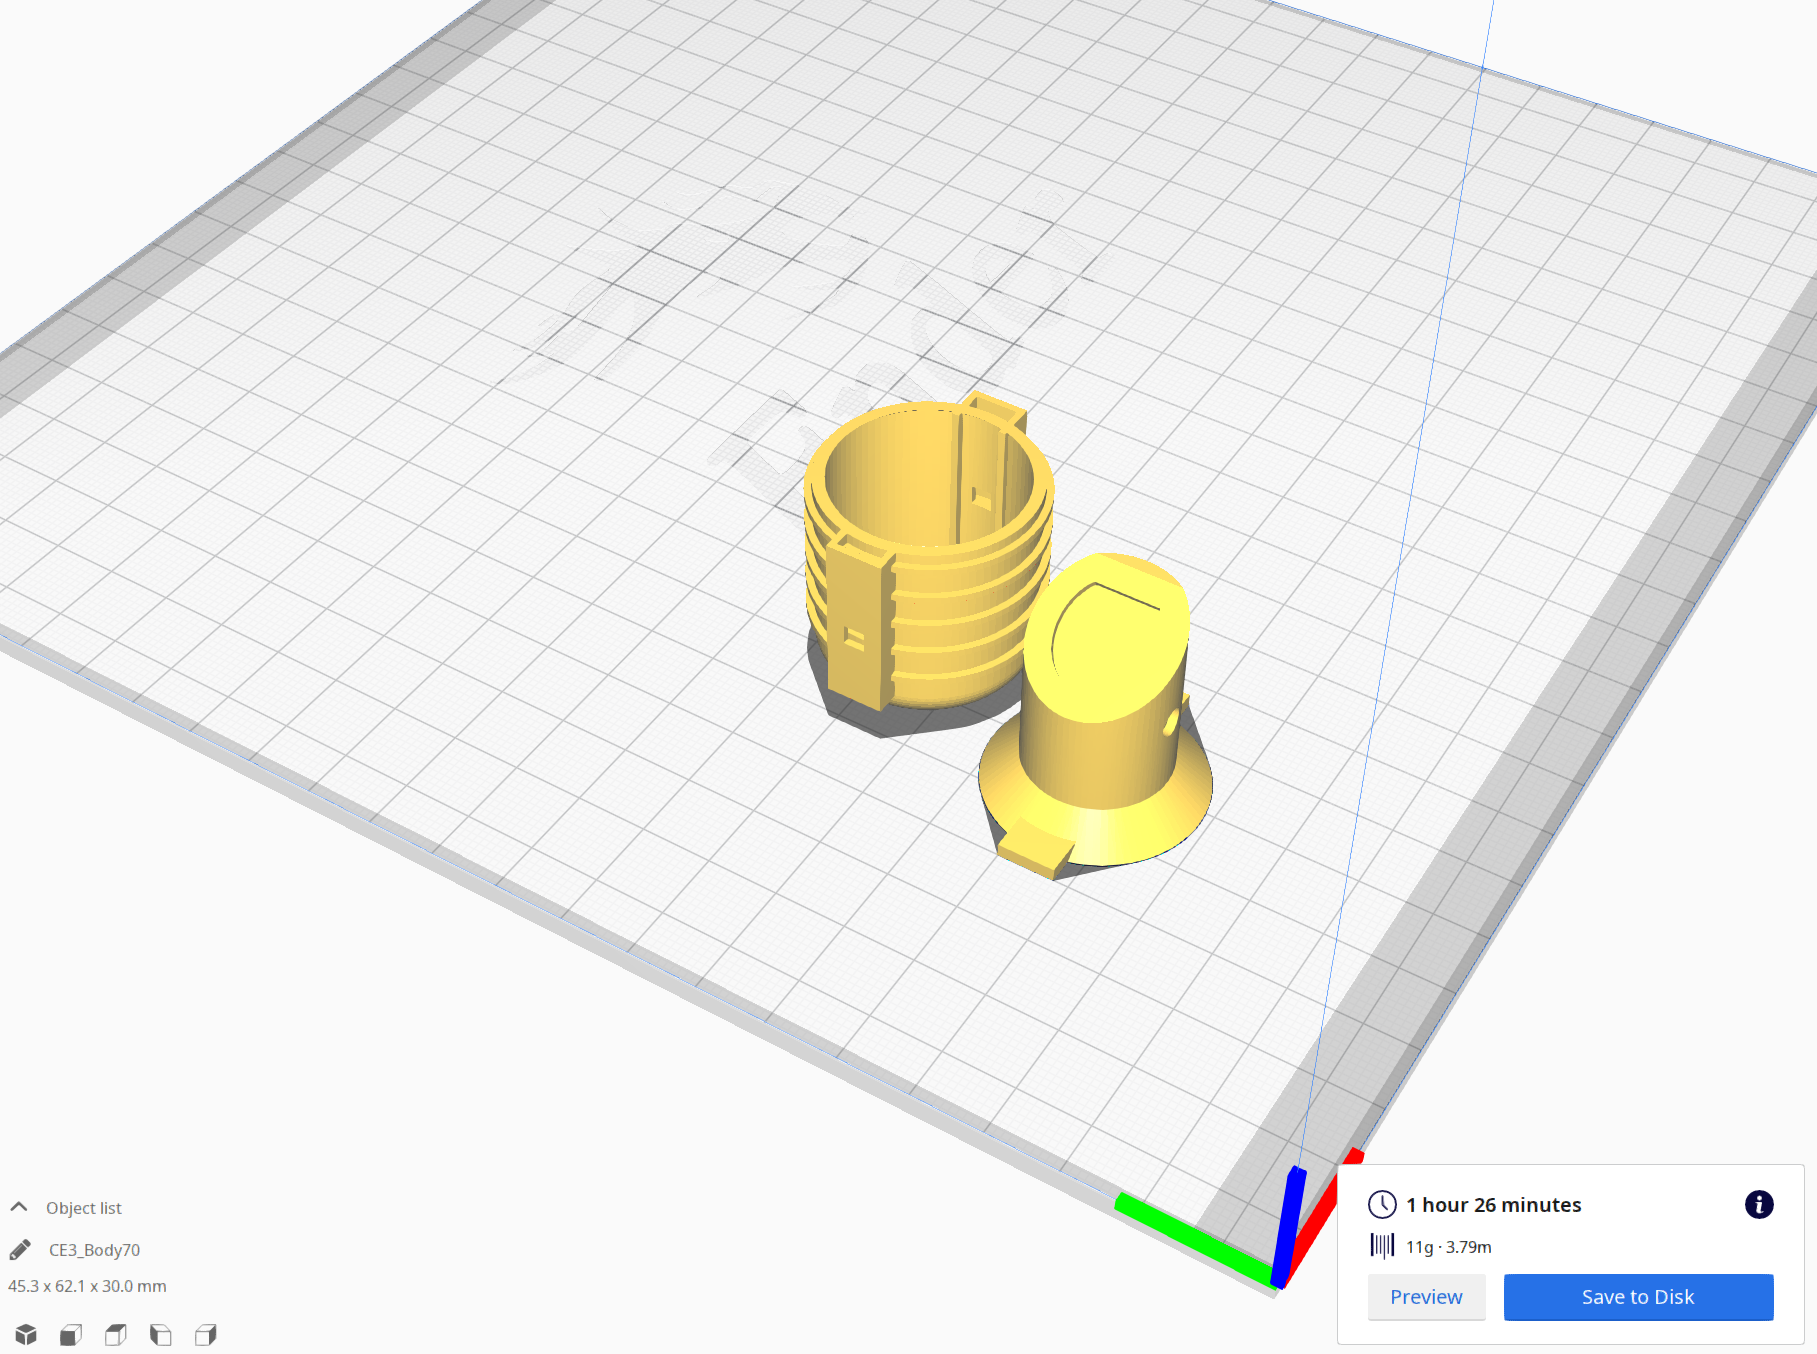
Task: Save the sliced file to disk
Action: coord(1637,1296)
